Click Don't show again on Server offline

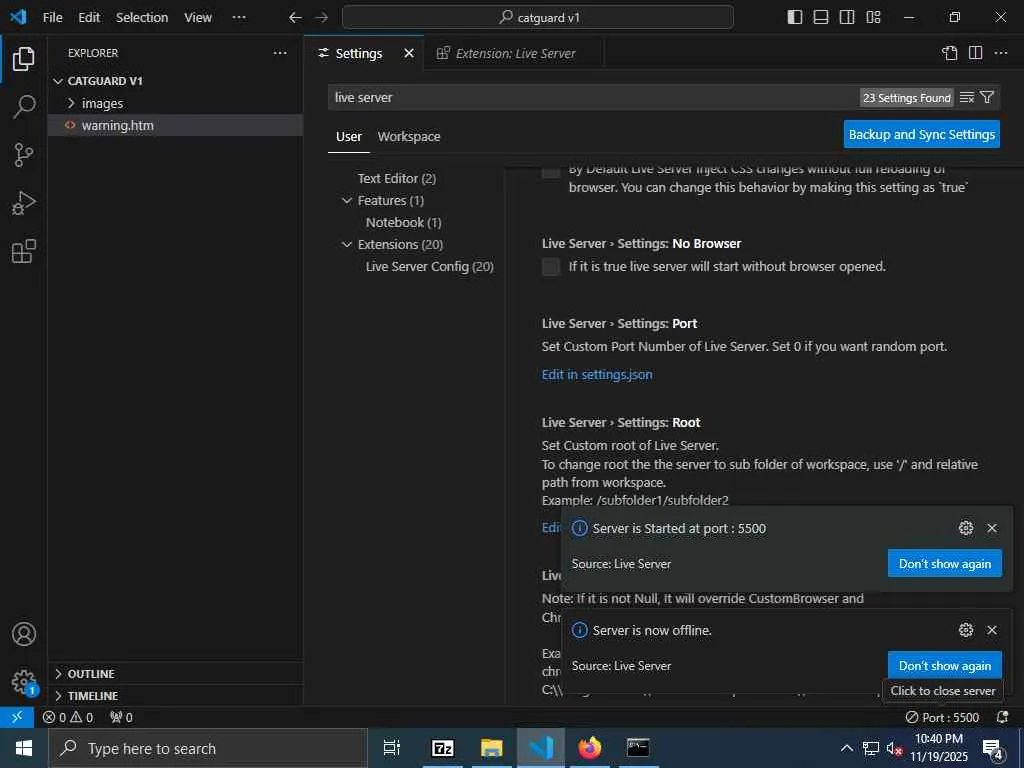pos(944,665)
